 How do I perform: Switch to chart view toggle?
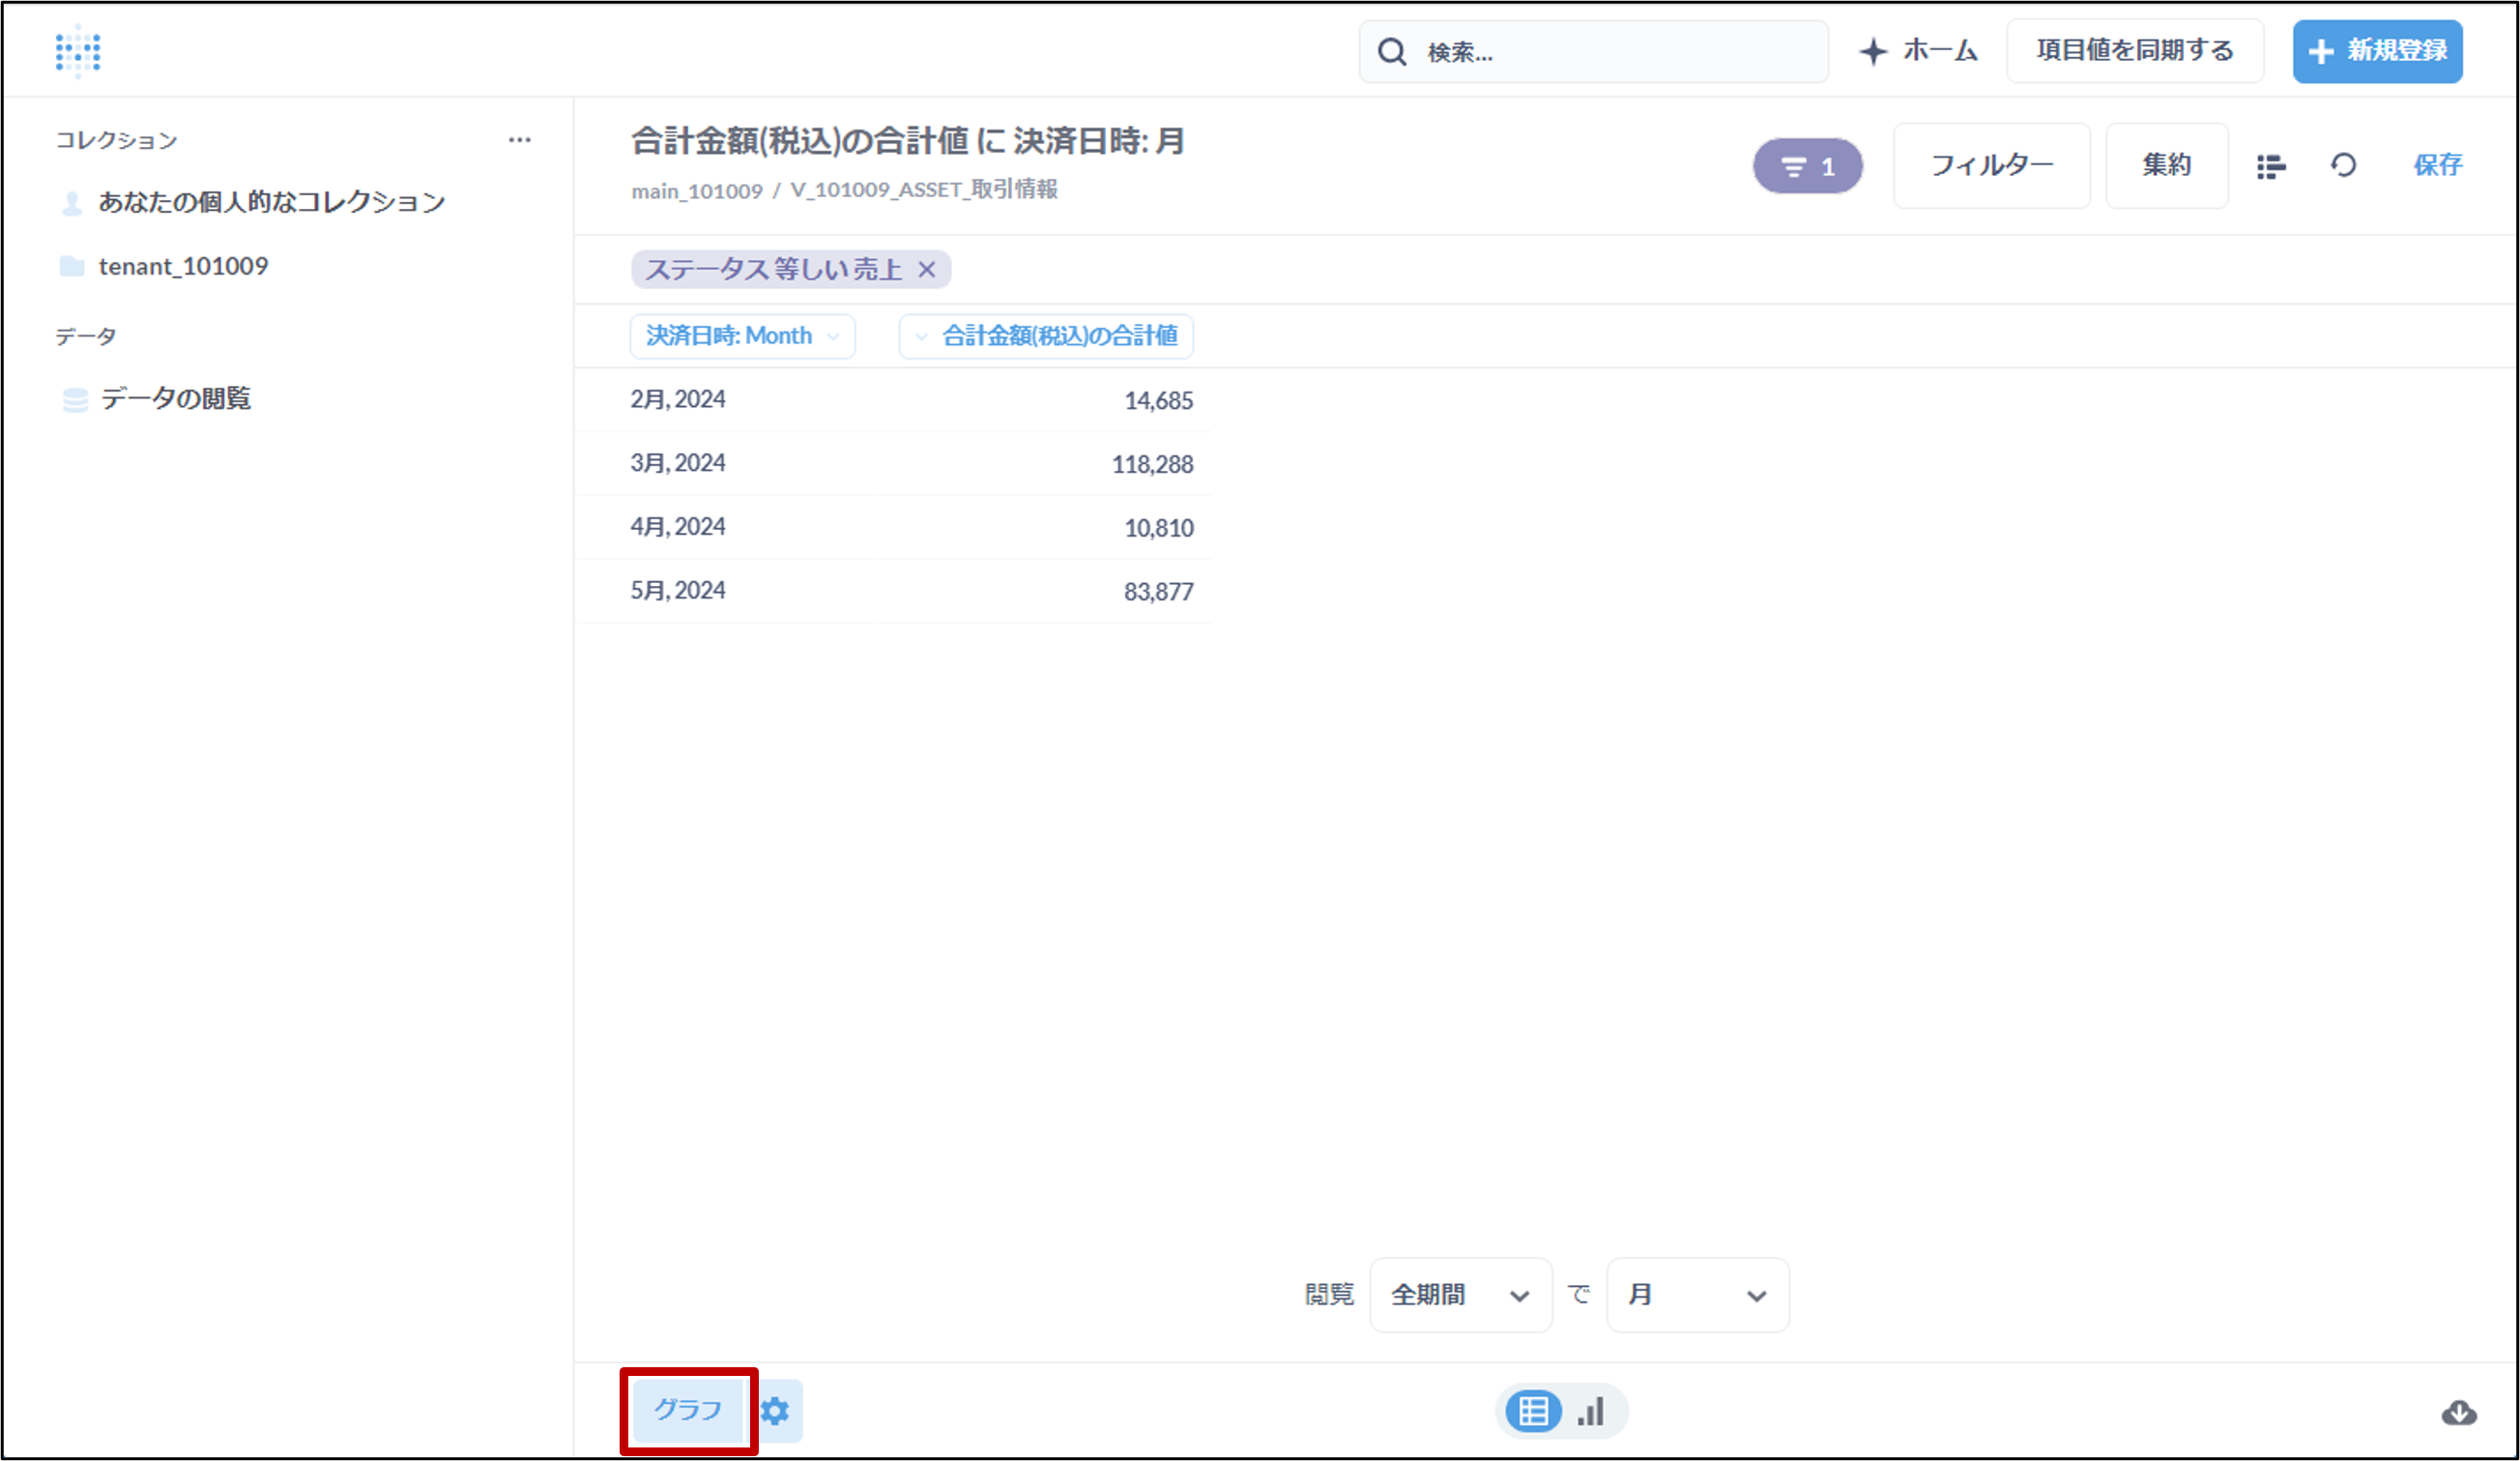click(1591, 1411)
